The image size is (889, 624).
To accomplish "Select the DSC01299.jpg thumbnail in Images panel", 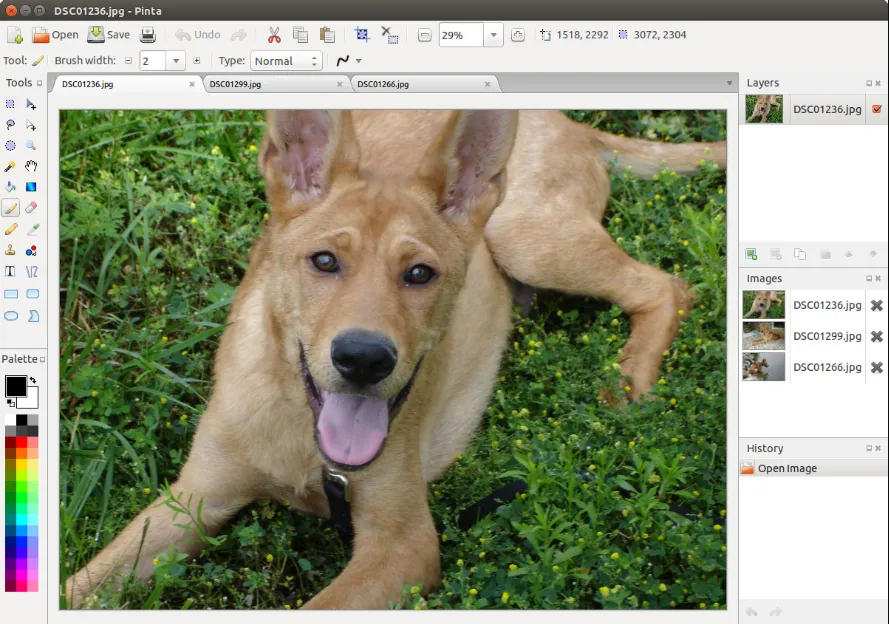I will (x=763, y=336).
